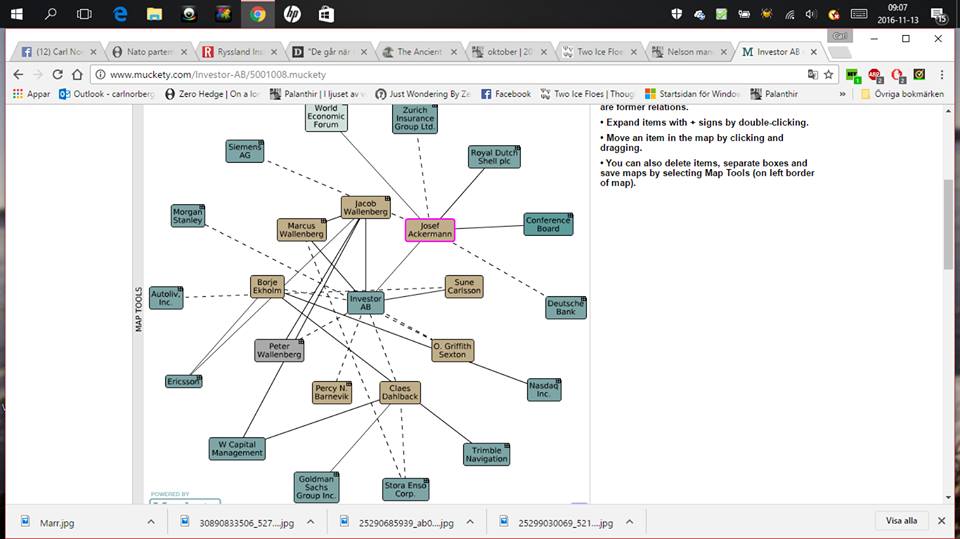Open menu arrow for 30890833506 download

point(310,522)
